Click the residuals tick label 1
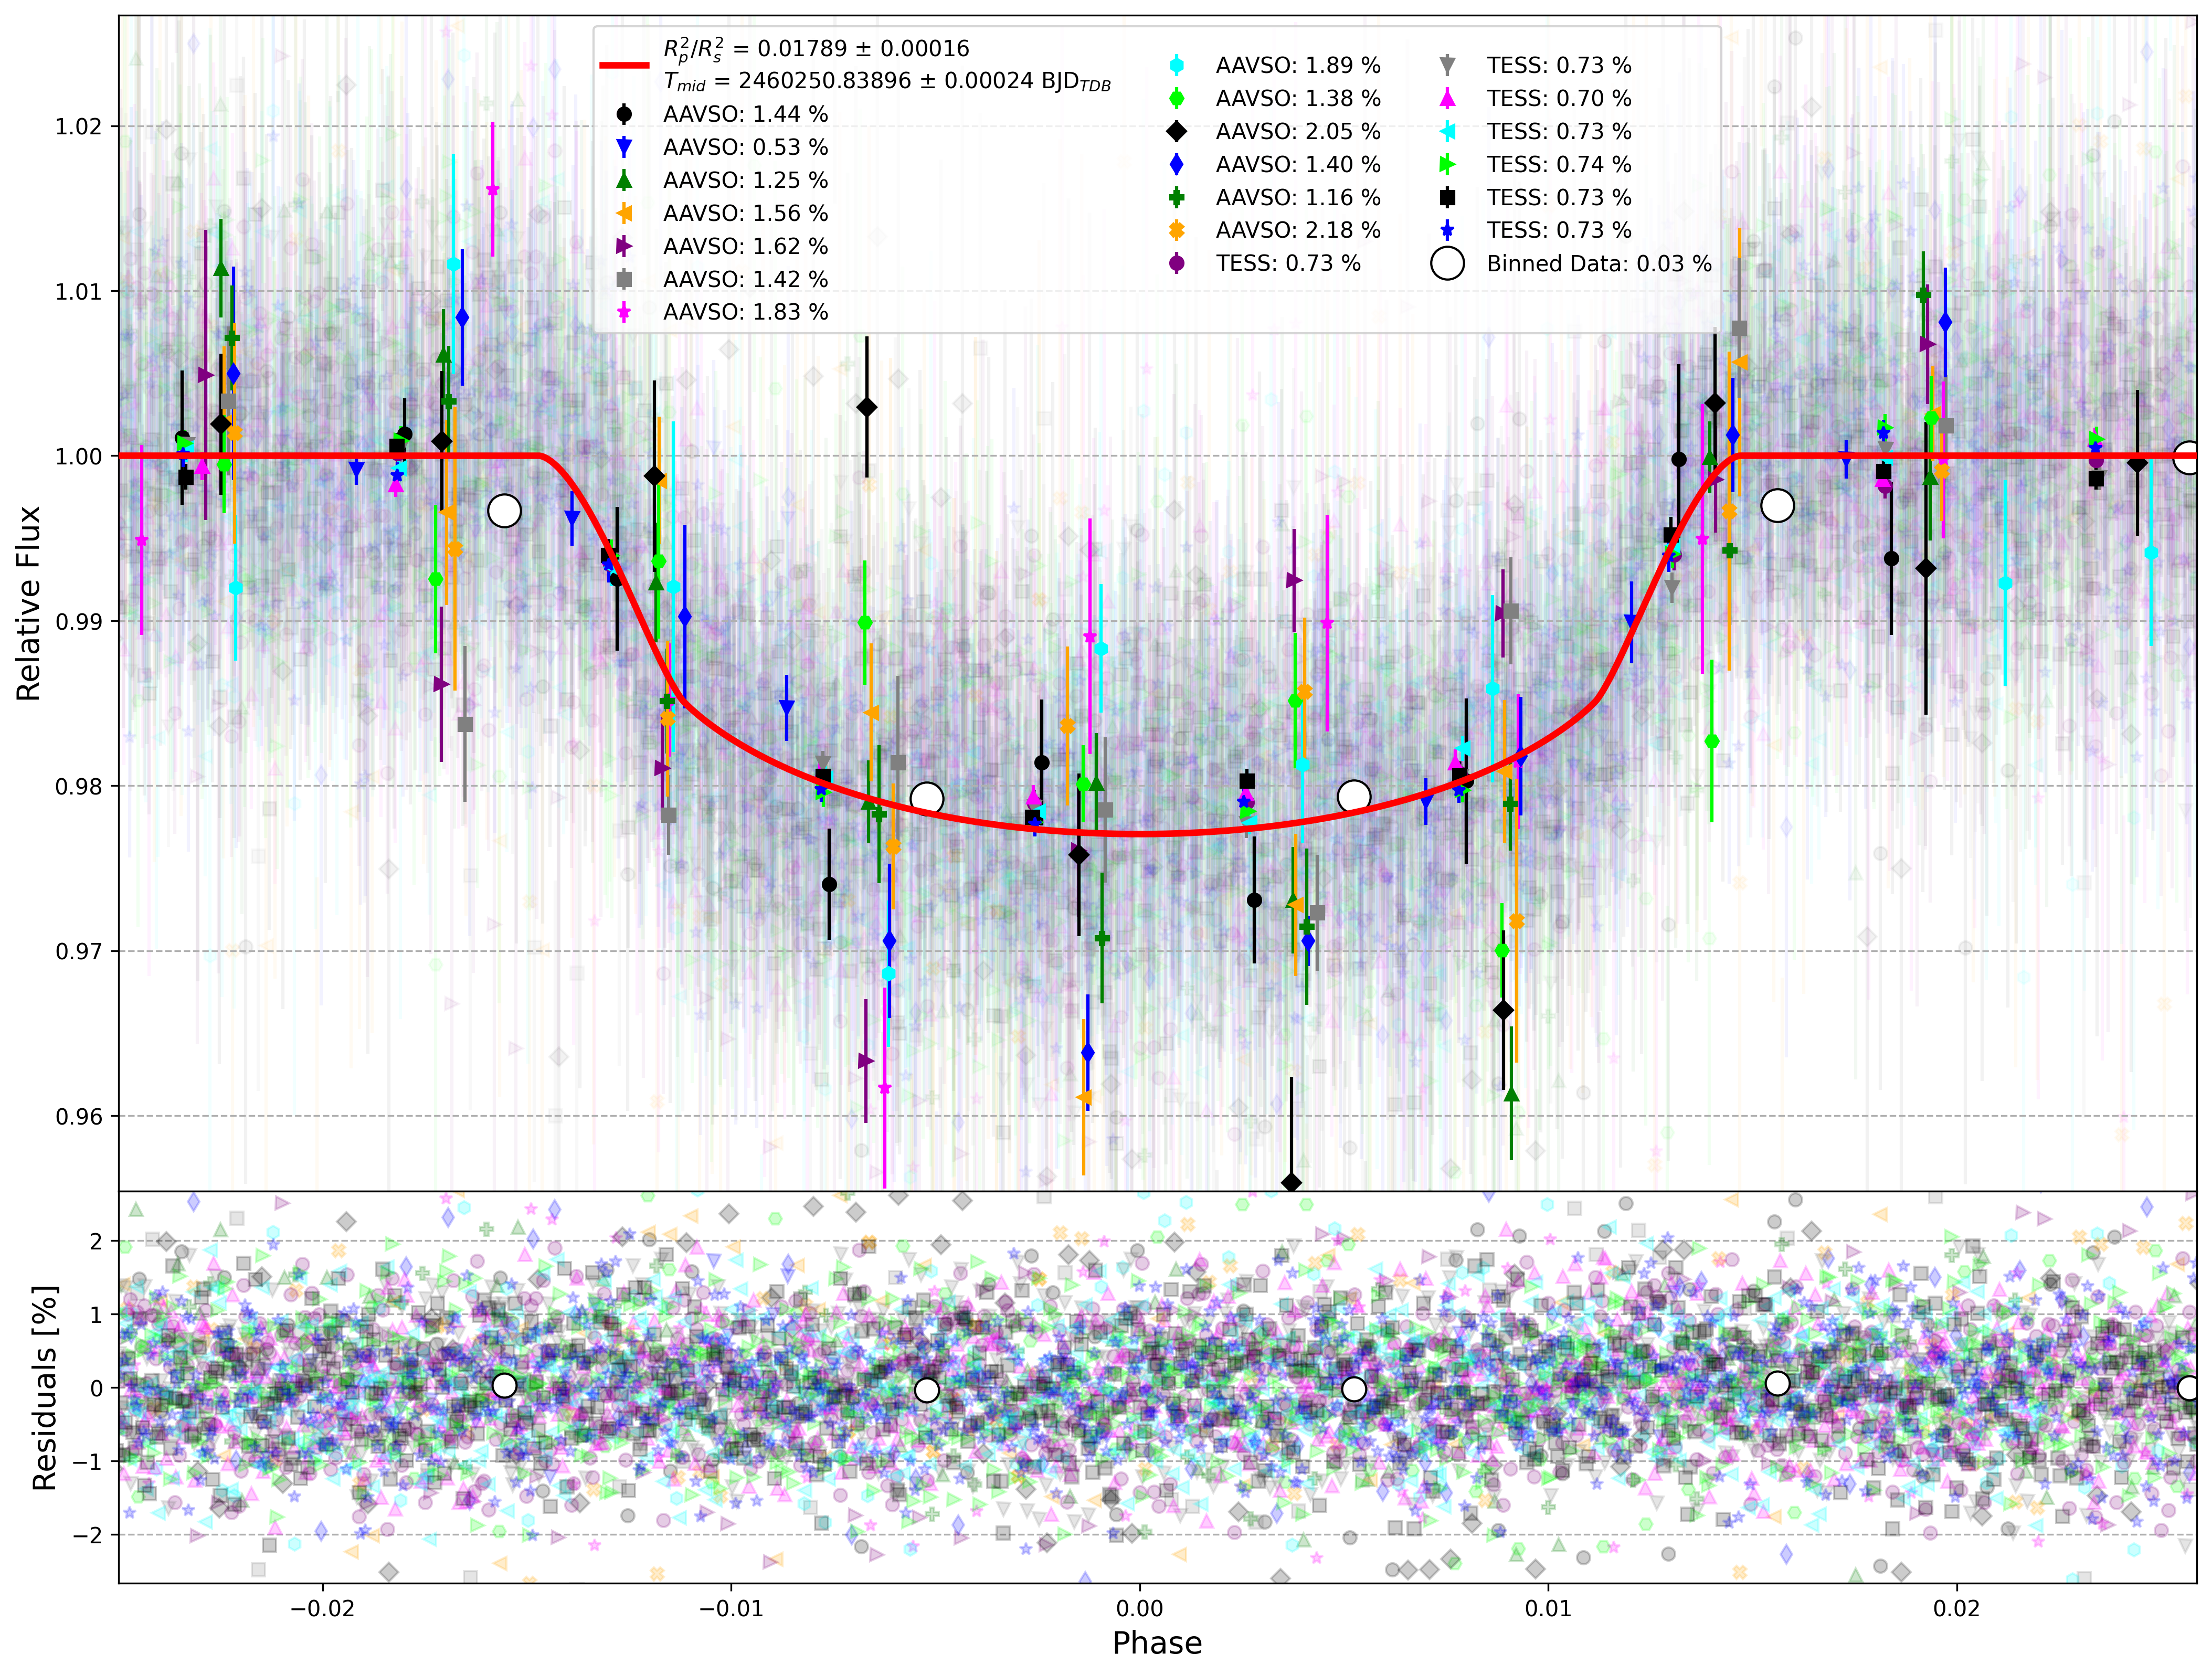The image size is (2212, 1675). [96, 1314]
